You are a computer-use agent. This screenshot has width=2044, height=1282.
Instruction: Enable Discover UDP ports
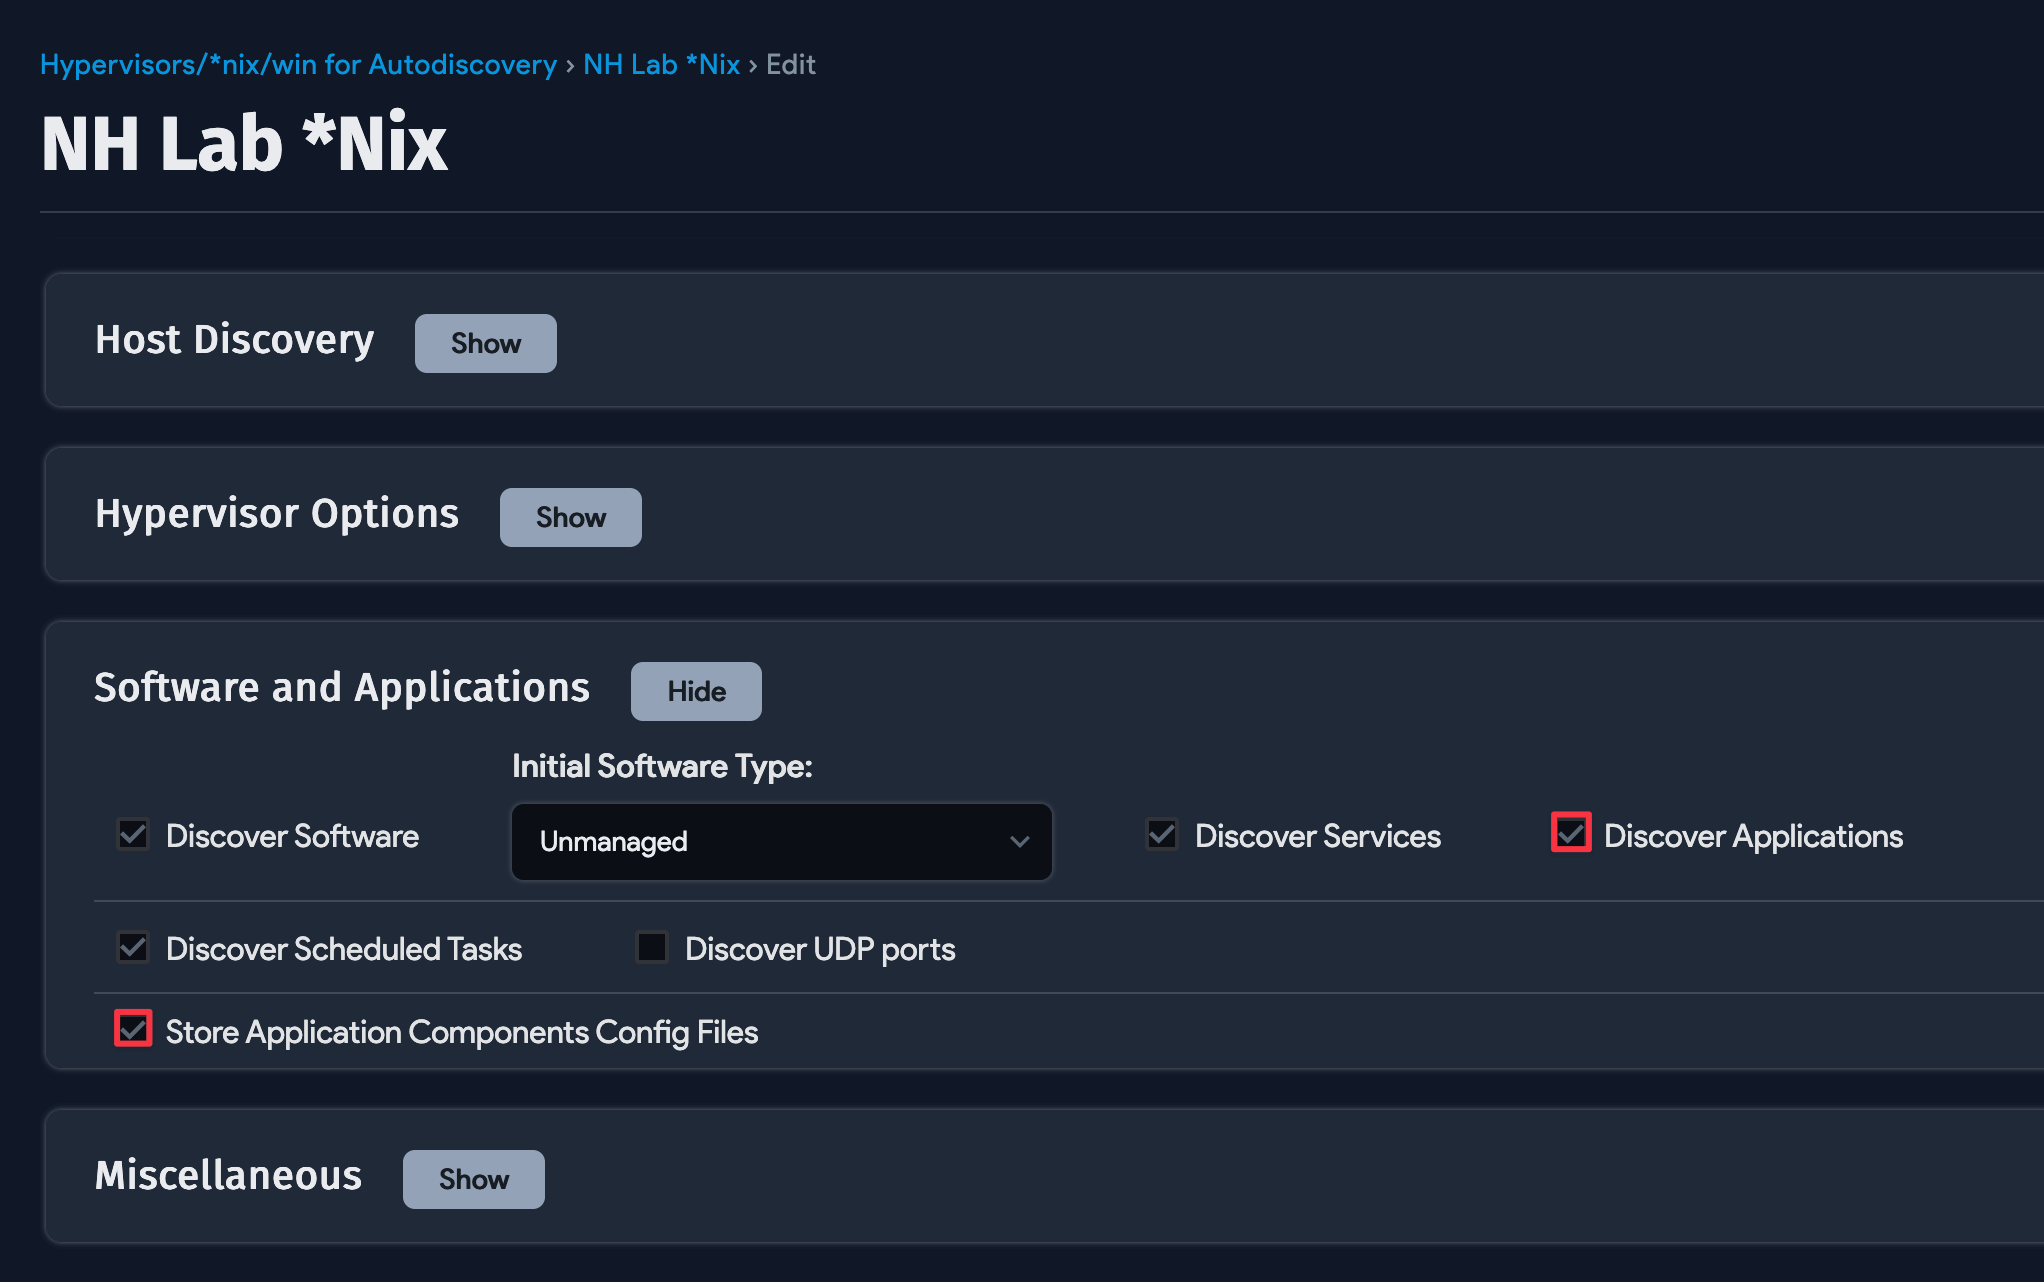coord(652,947)
